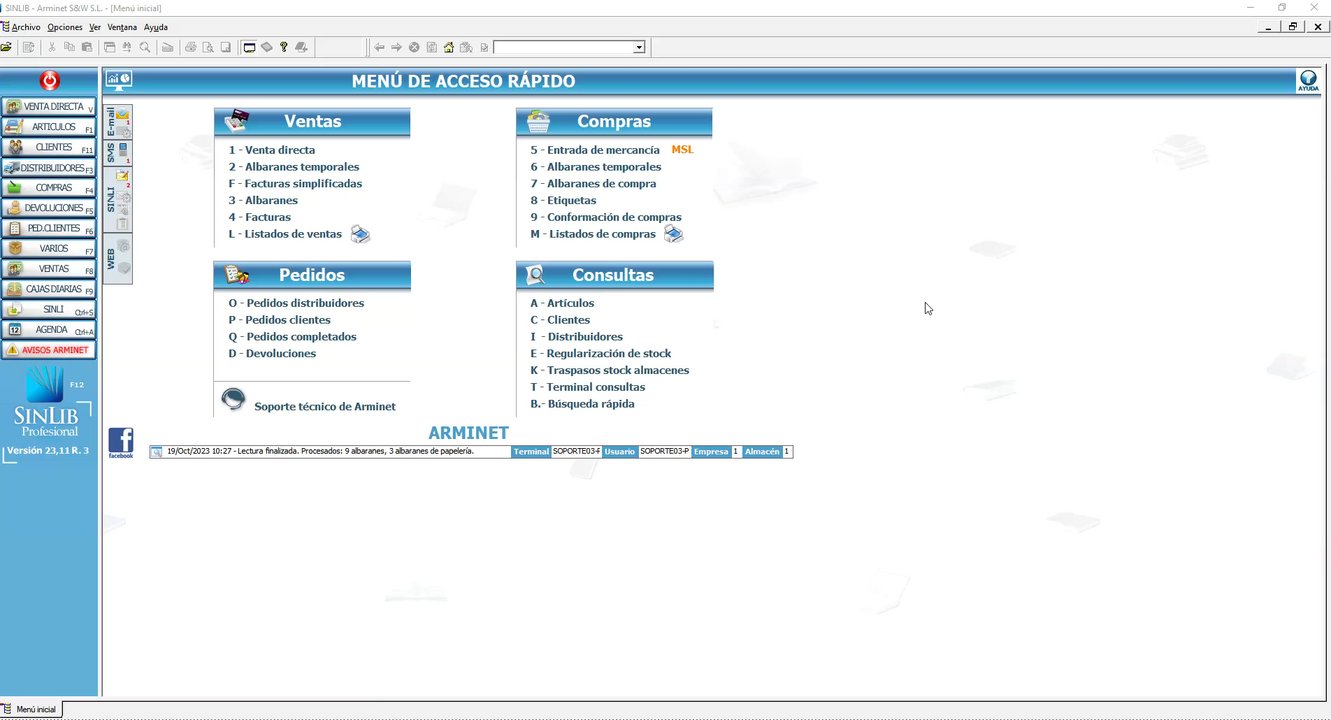The height and width of the screenshot is (720, 1331).
Task: Click printer icon beside Listados de compras
Action: click(x=674, y=234)
